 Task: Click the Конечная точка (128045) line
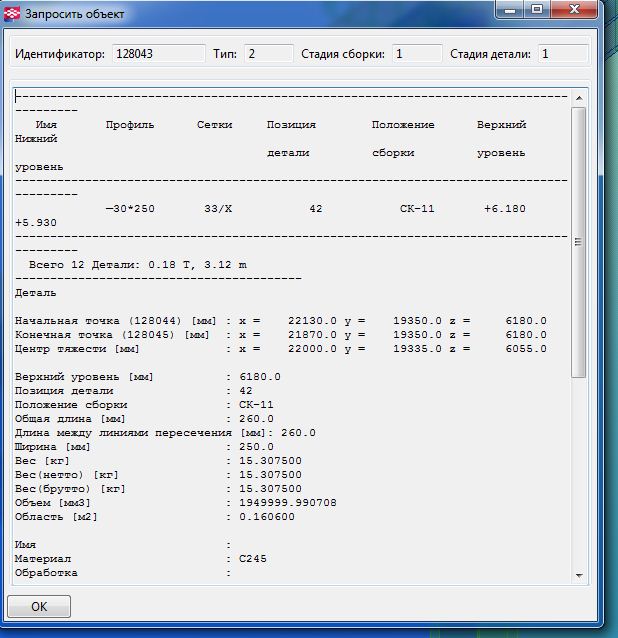coord(280,335)
